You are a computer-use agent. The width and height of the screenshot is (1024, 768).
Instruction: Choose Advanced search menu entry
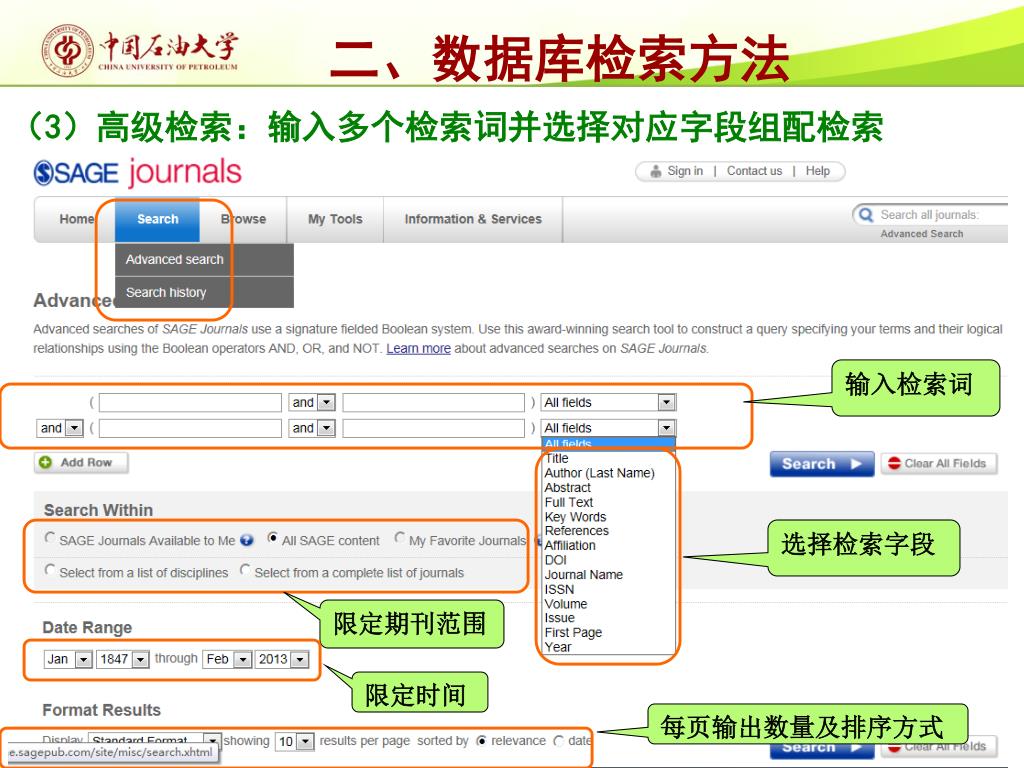(x=204, y=260)
